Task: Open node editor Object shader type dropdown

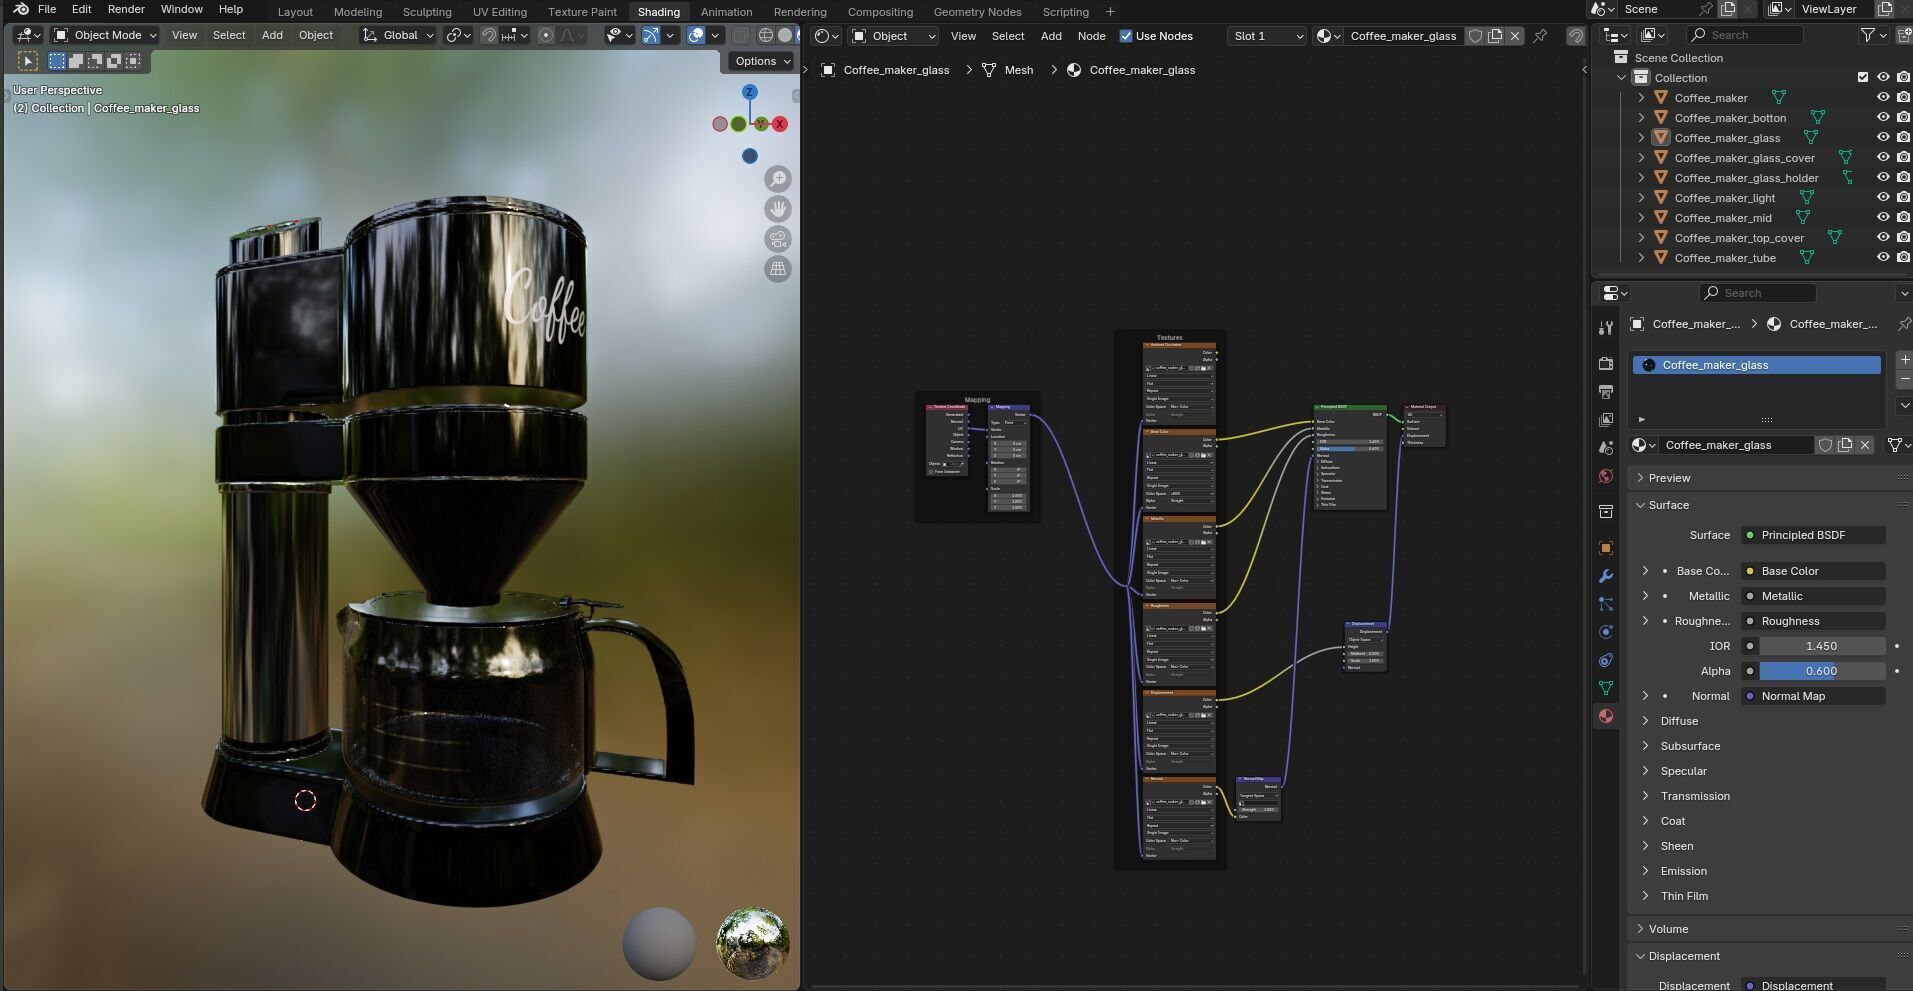Action: coord(894,36)
